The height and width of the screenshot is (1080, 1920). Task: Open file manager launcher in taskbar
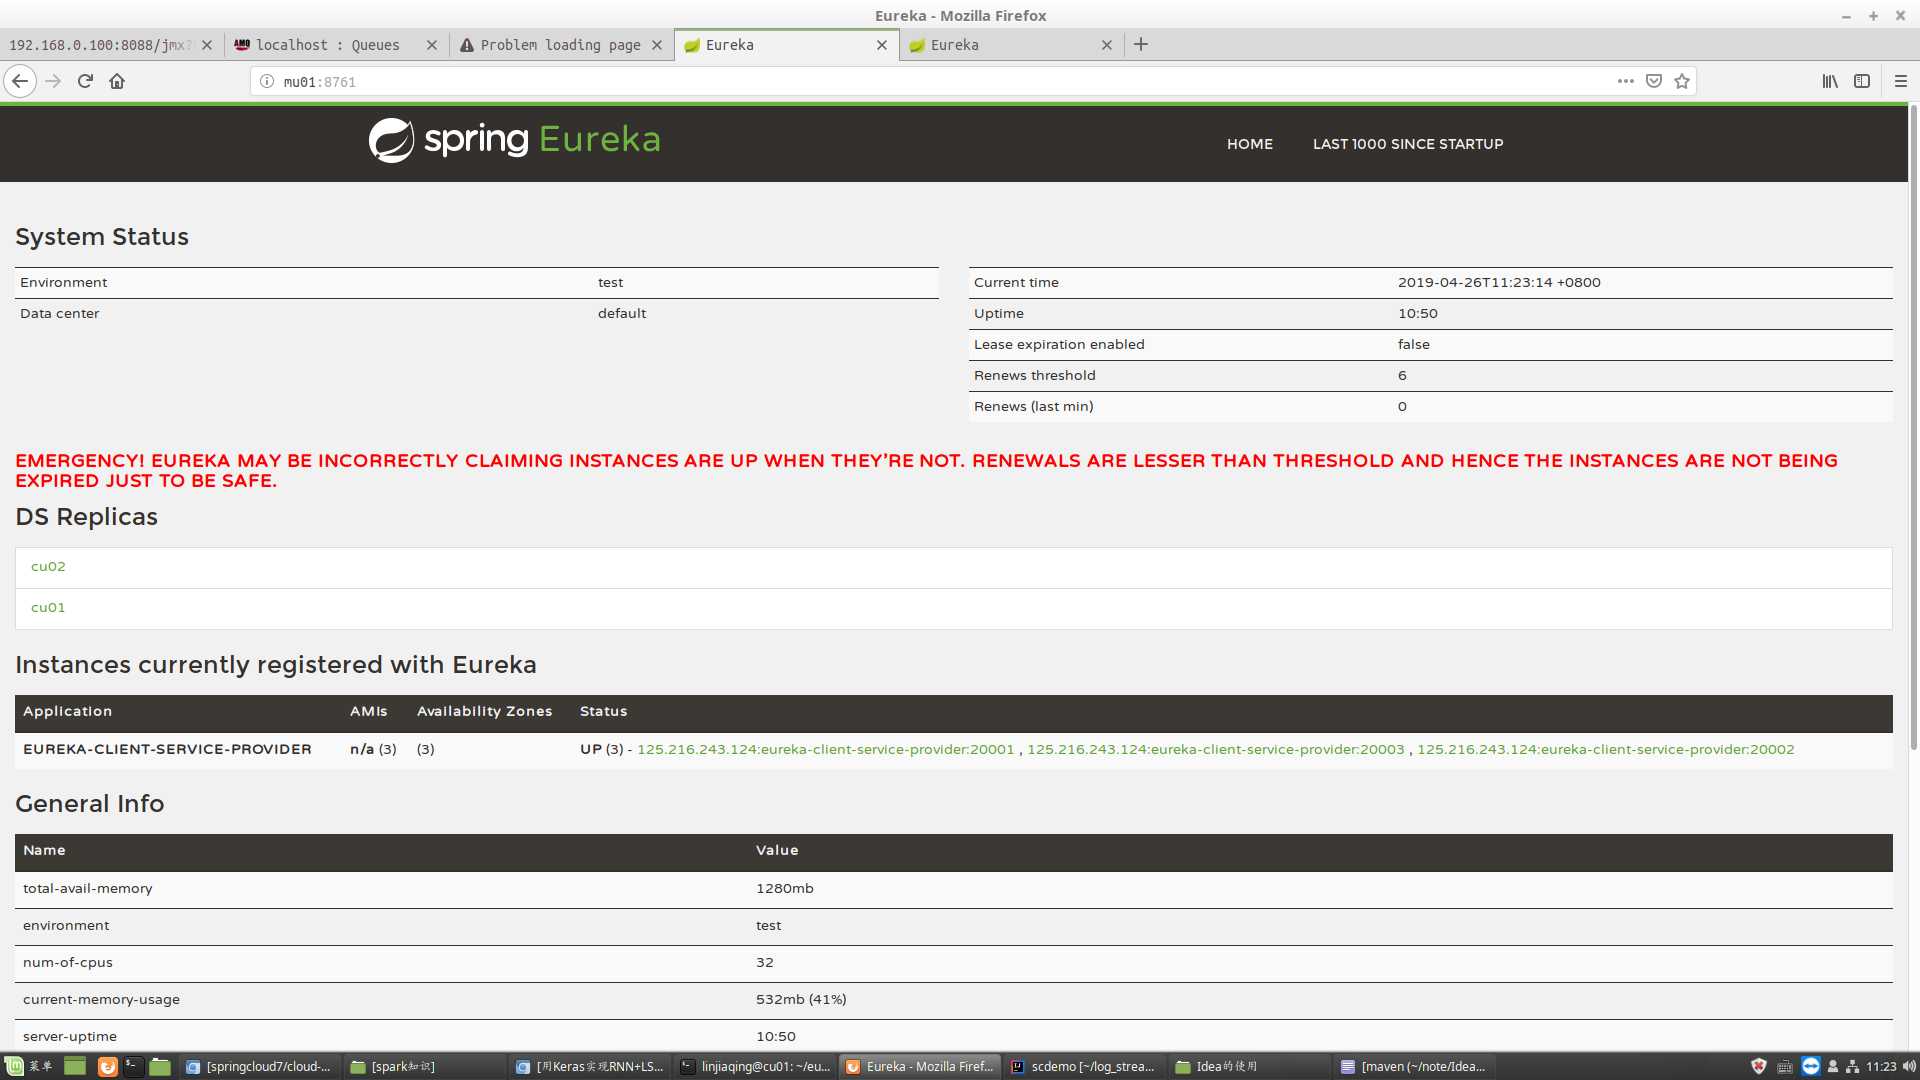[x=160, y=1066]
